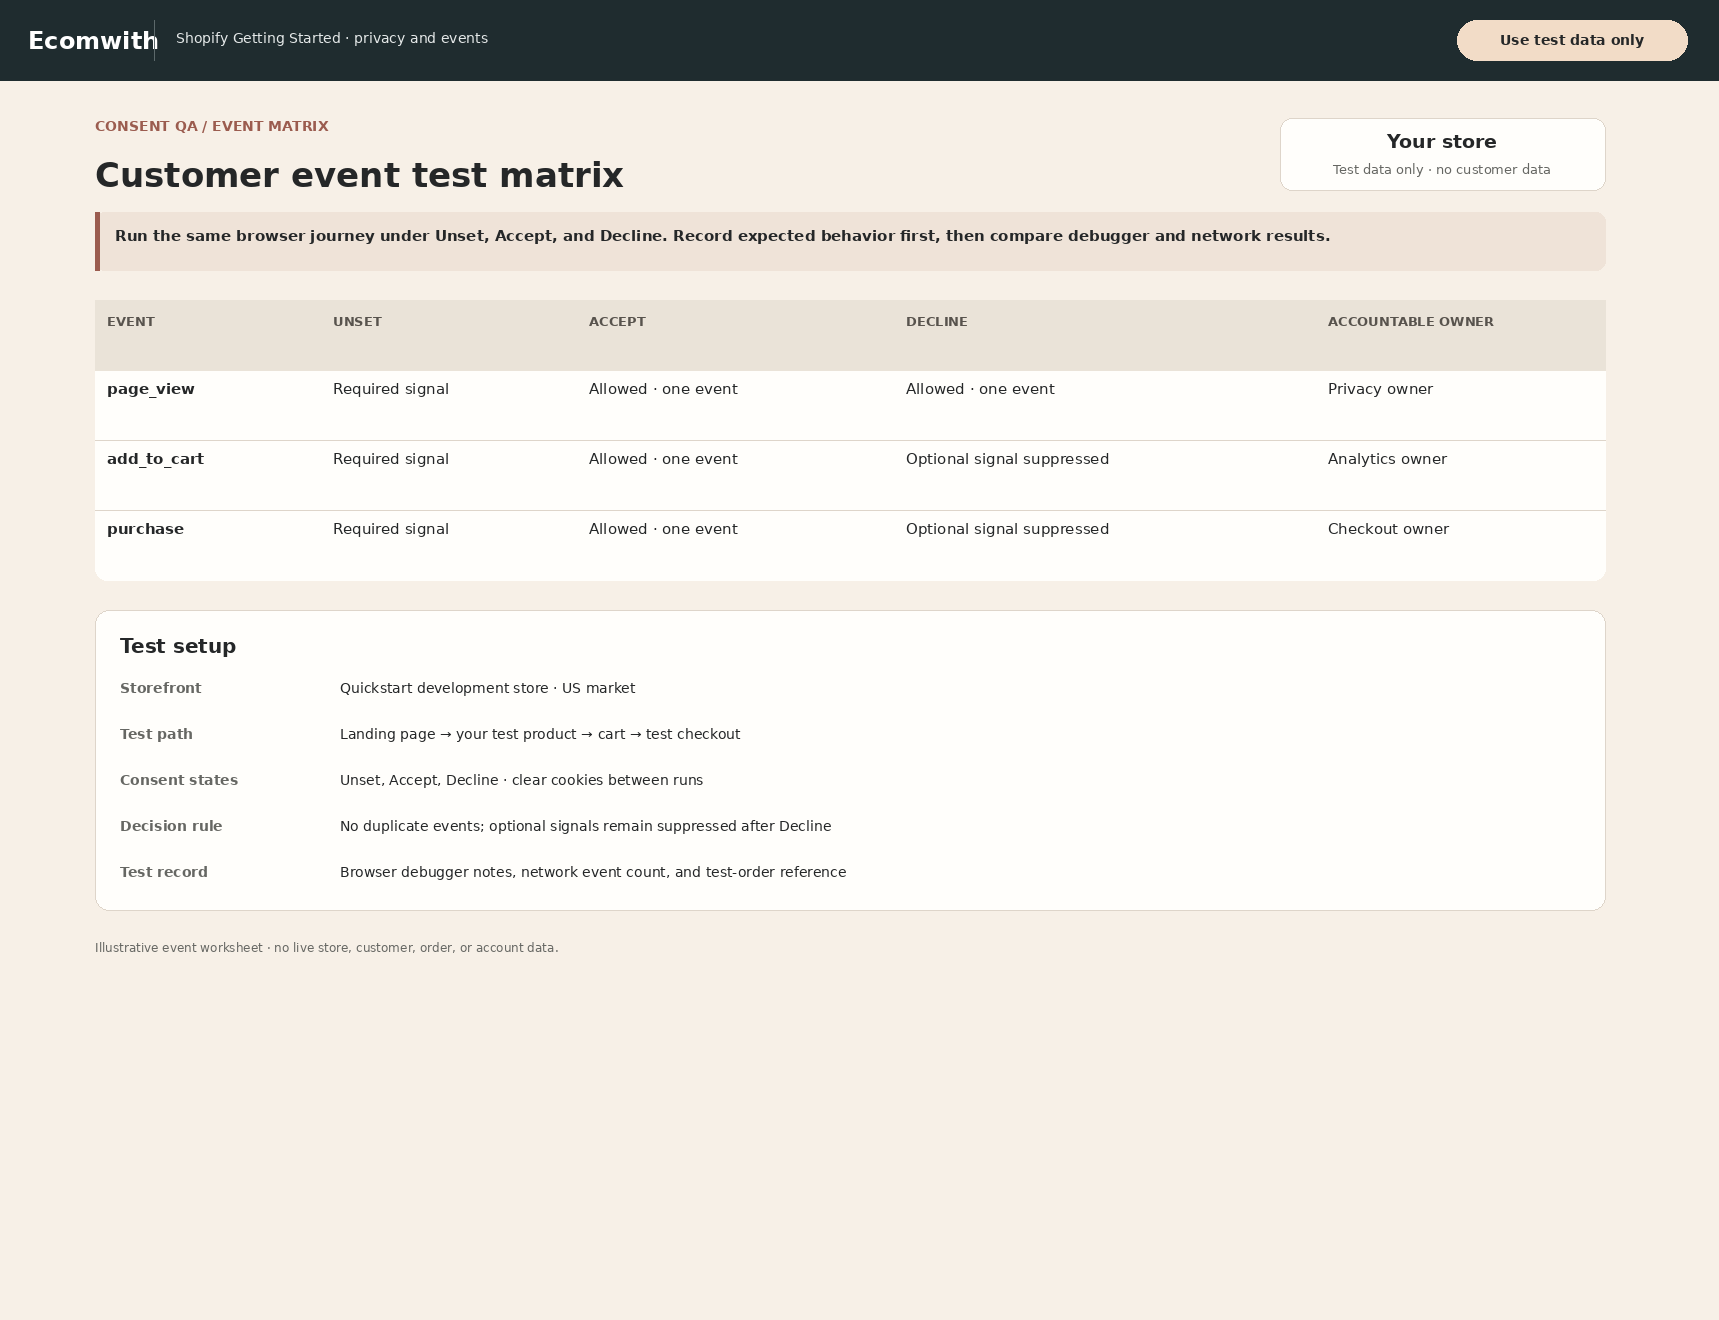Select Optional signal suppressed in purchase row
This screenshot has width=1719, height=1320.
1007,529
